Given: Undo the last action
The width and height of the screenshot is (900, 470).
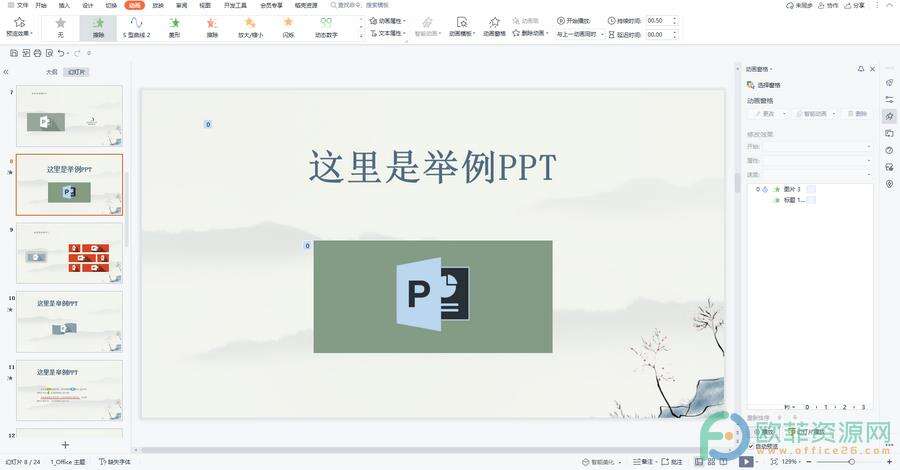Looking at the screenshot, I should [61, 53].
